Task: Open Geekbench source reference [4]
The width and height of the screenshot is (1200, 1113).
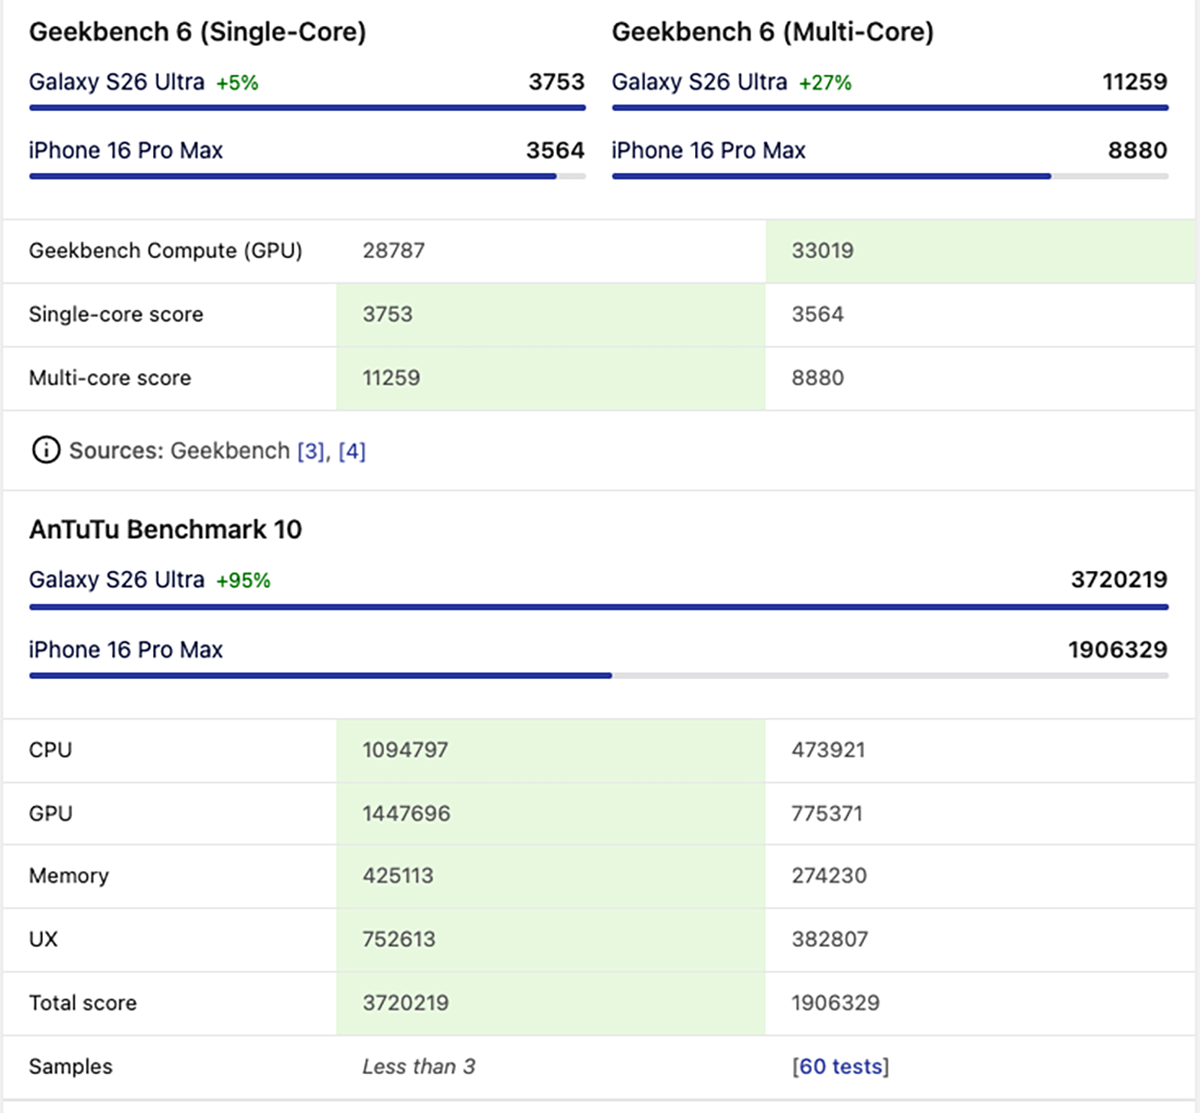Action: click(352, 452)
